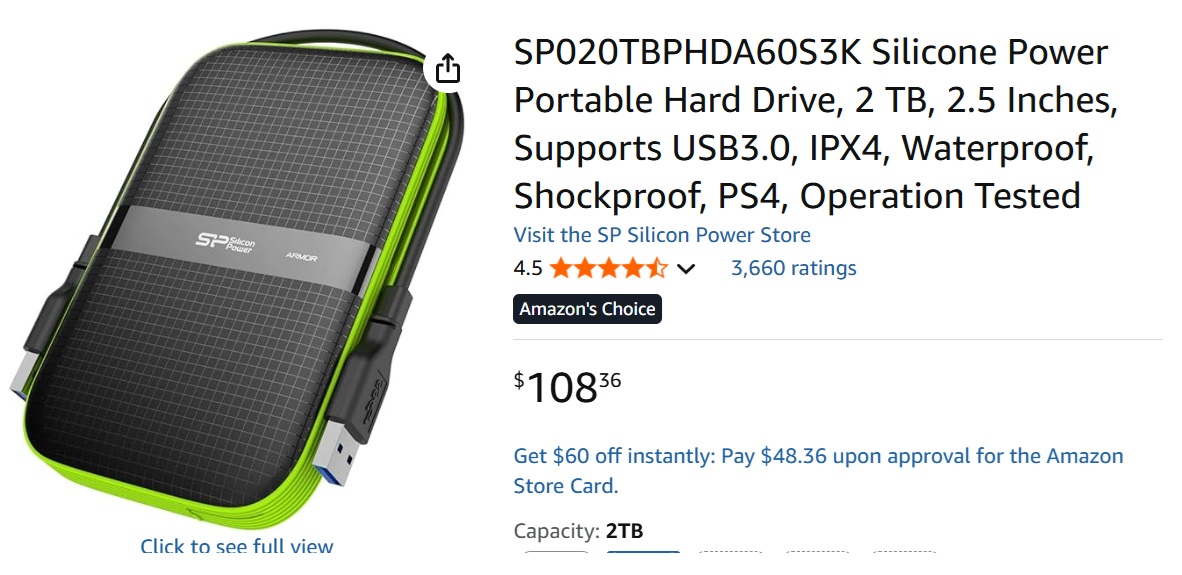Click the SP Silicon Power logo on drive
The height and width of the screenshot is (575, 1182).
[x=226, y=243]
